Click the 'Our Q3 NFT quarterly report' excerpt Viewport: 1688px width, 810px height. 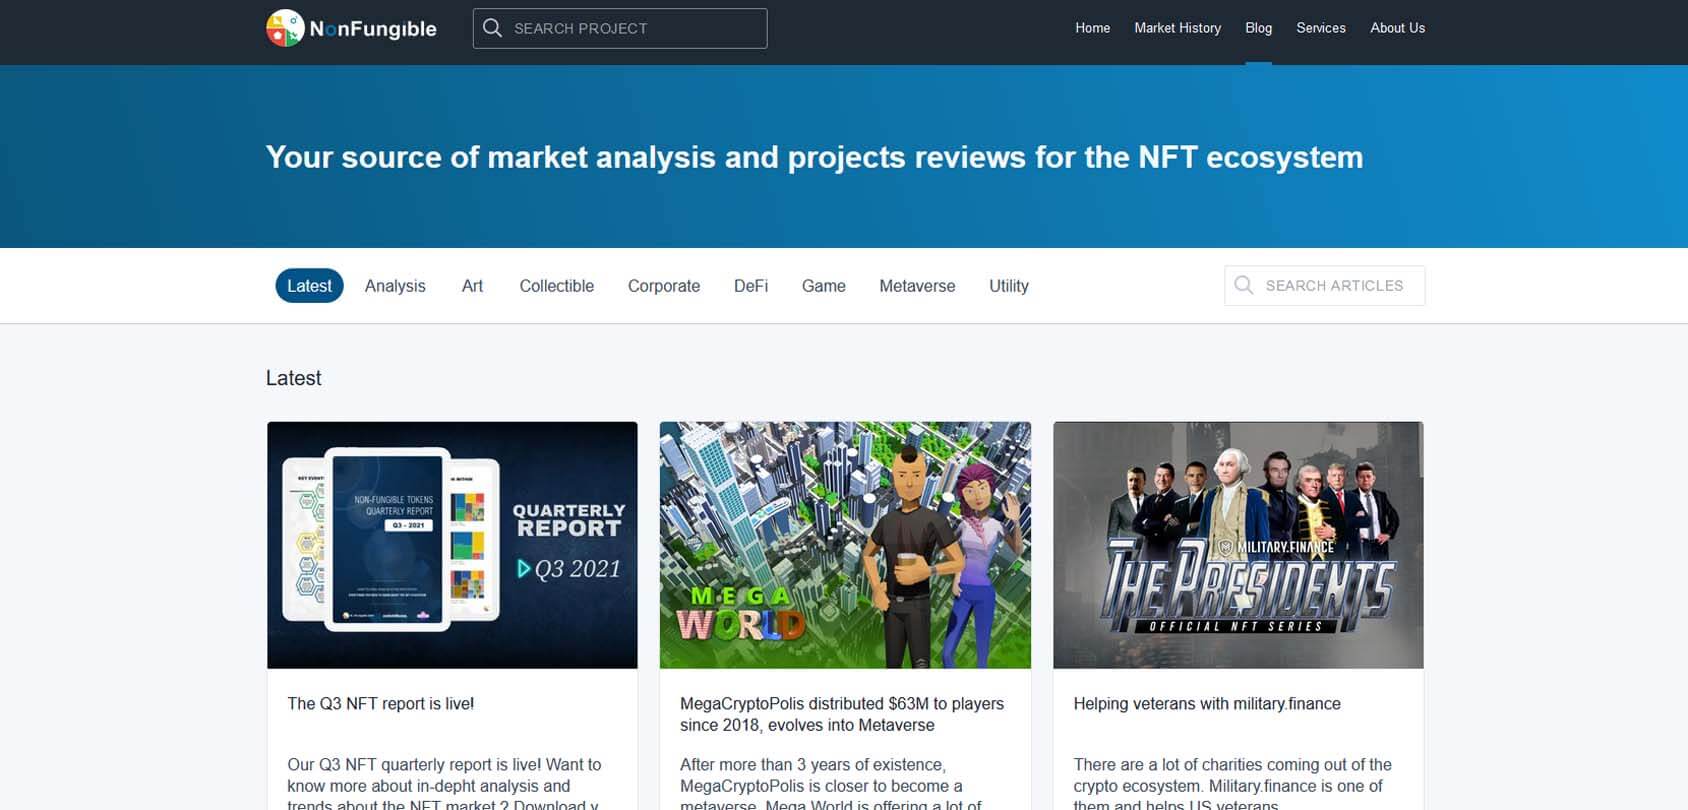[x=444, y=785]
